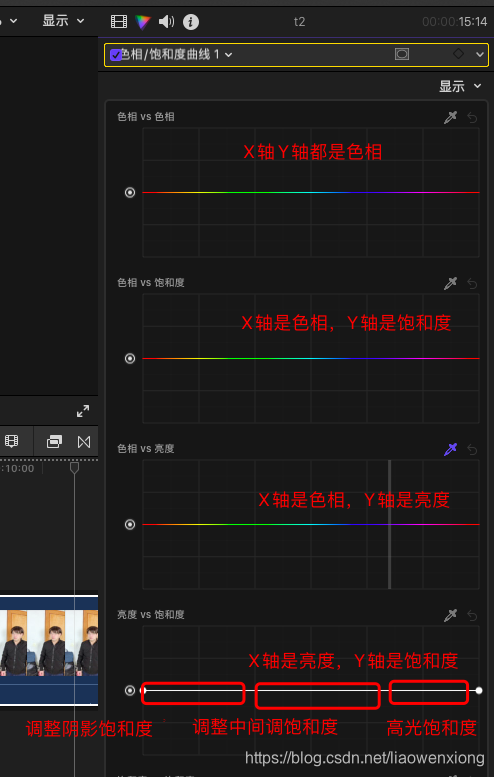Deactivate the purple 色相 vs 亮度 eyedropper
The image size is (494, 777).
(450, 449)
